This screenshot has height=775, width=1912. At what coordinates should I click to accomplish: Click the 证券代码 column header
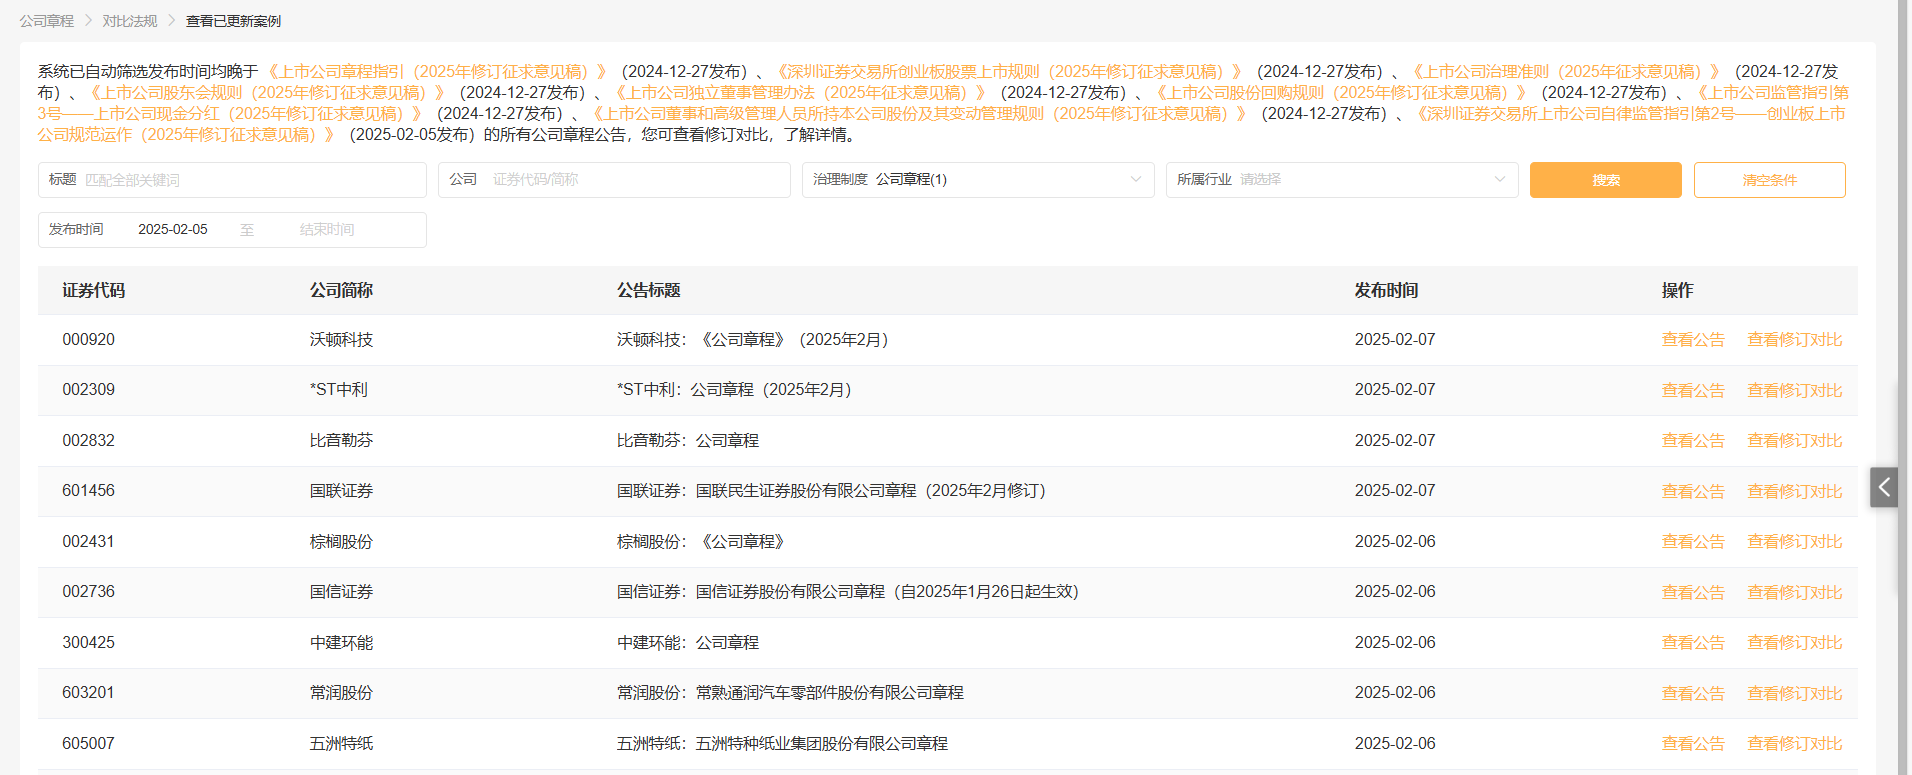pyautogui.click(x=94, y=291)
